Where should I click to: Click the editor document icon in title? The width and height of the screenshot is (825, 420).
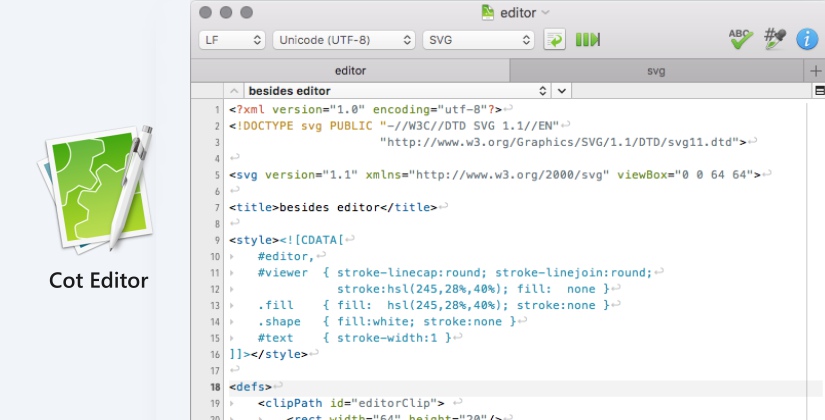(487, 12)
